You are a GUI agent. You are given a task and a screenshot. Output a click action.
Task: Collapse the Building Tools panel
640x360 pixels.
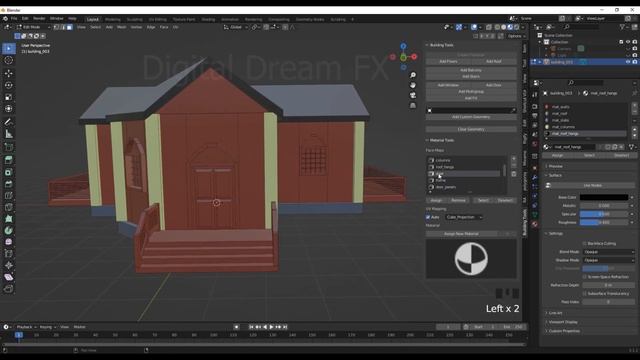tap(427, 45)
